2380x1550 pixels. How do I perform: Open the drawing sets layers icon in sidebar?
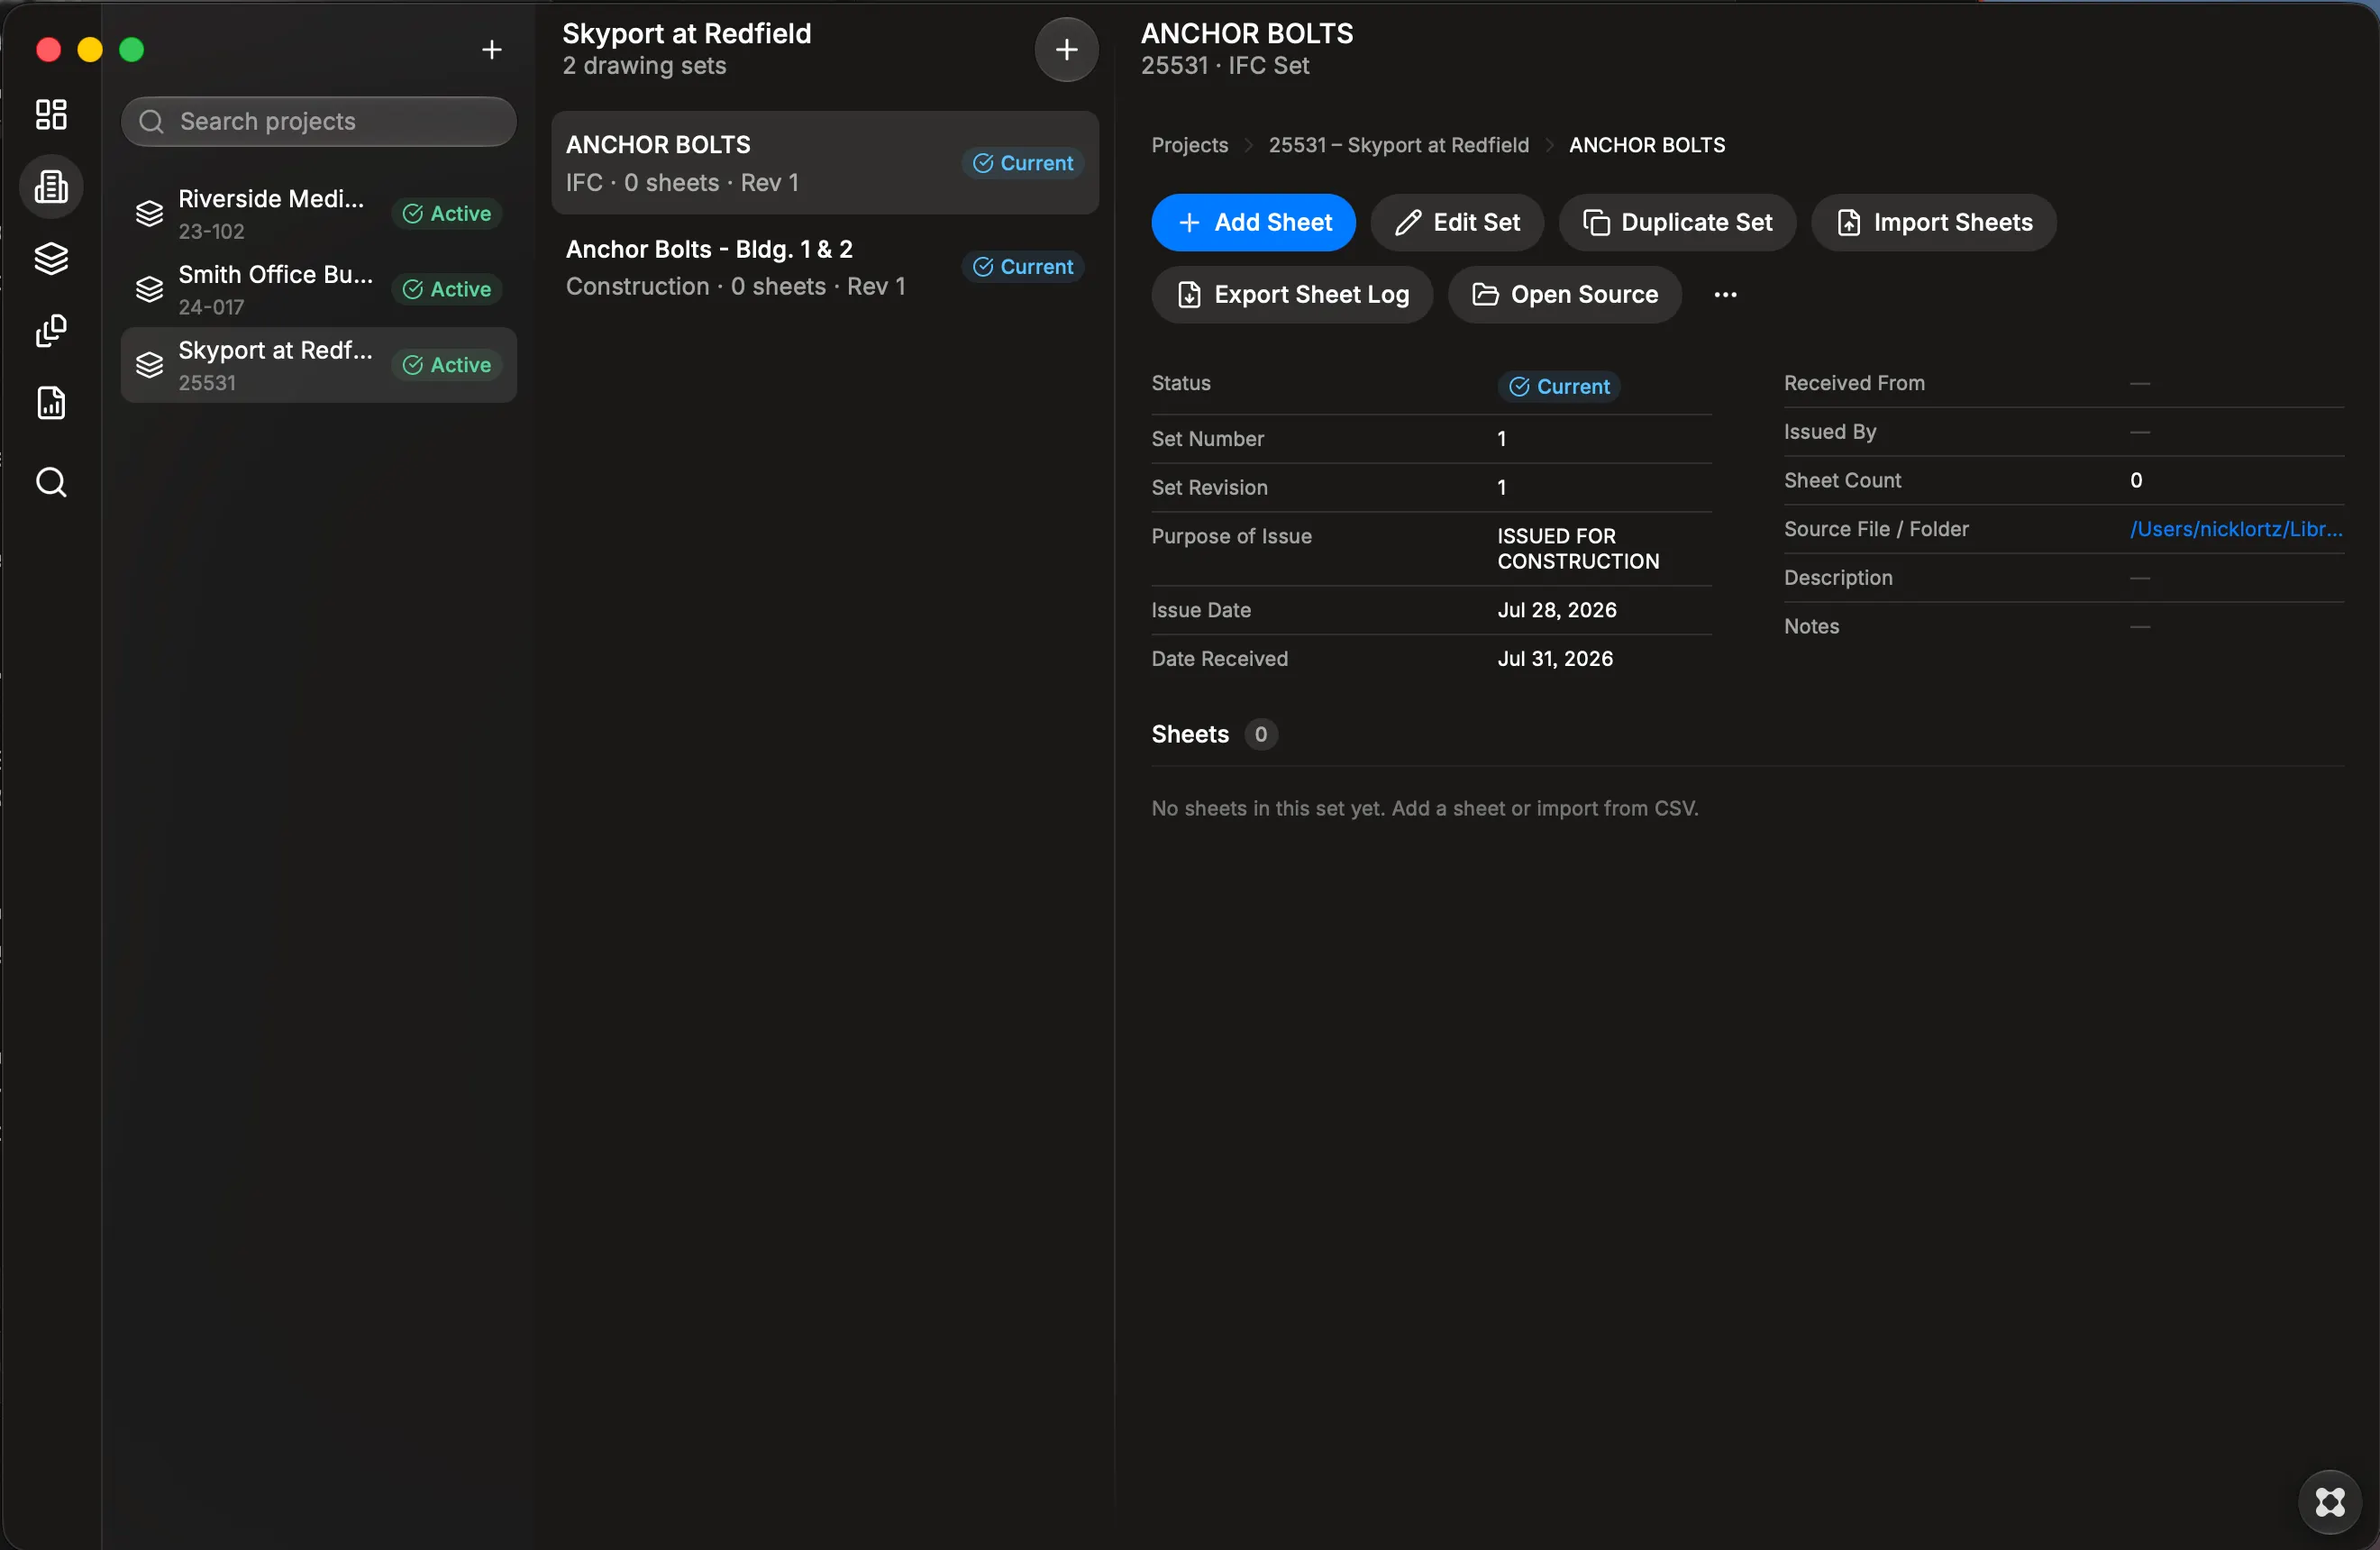(51, 259)
